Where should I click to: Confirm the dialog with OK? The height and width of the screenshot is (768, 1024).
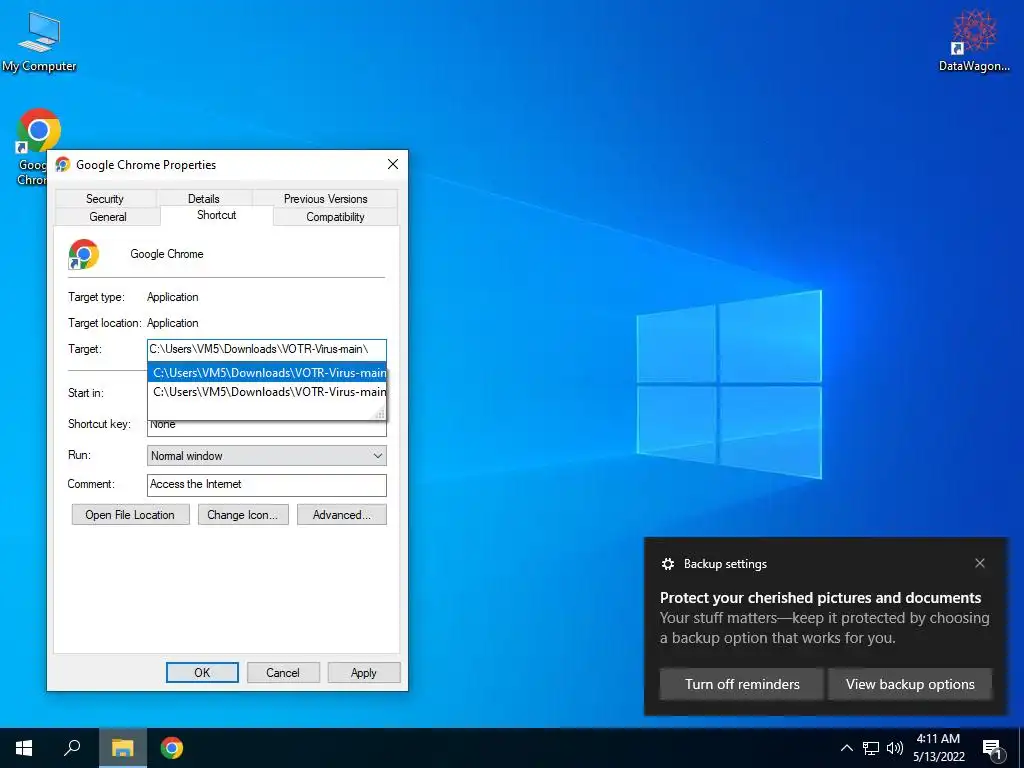tap(202, 673)
